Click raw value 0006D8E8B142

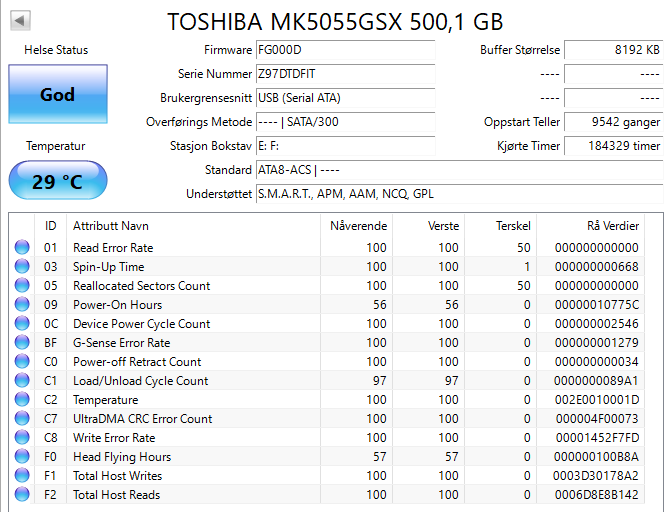596,495
